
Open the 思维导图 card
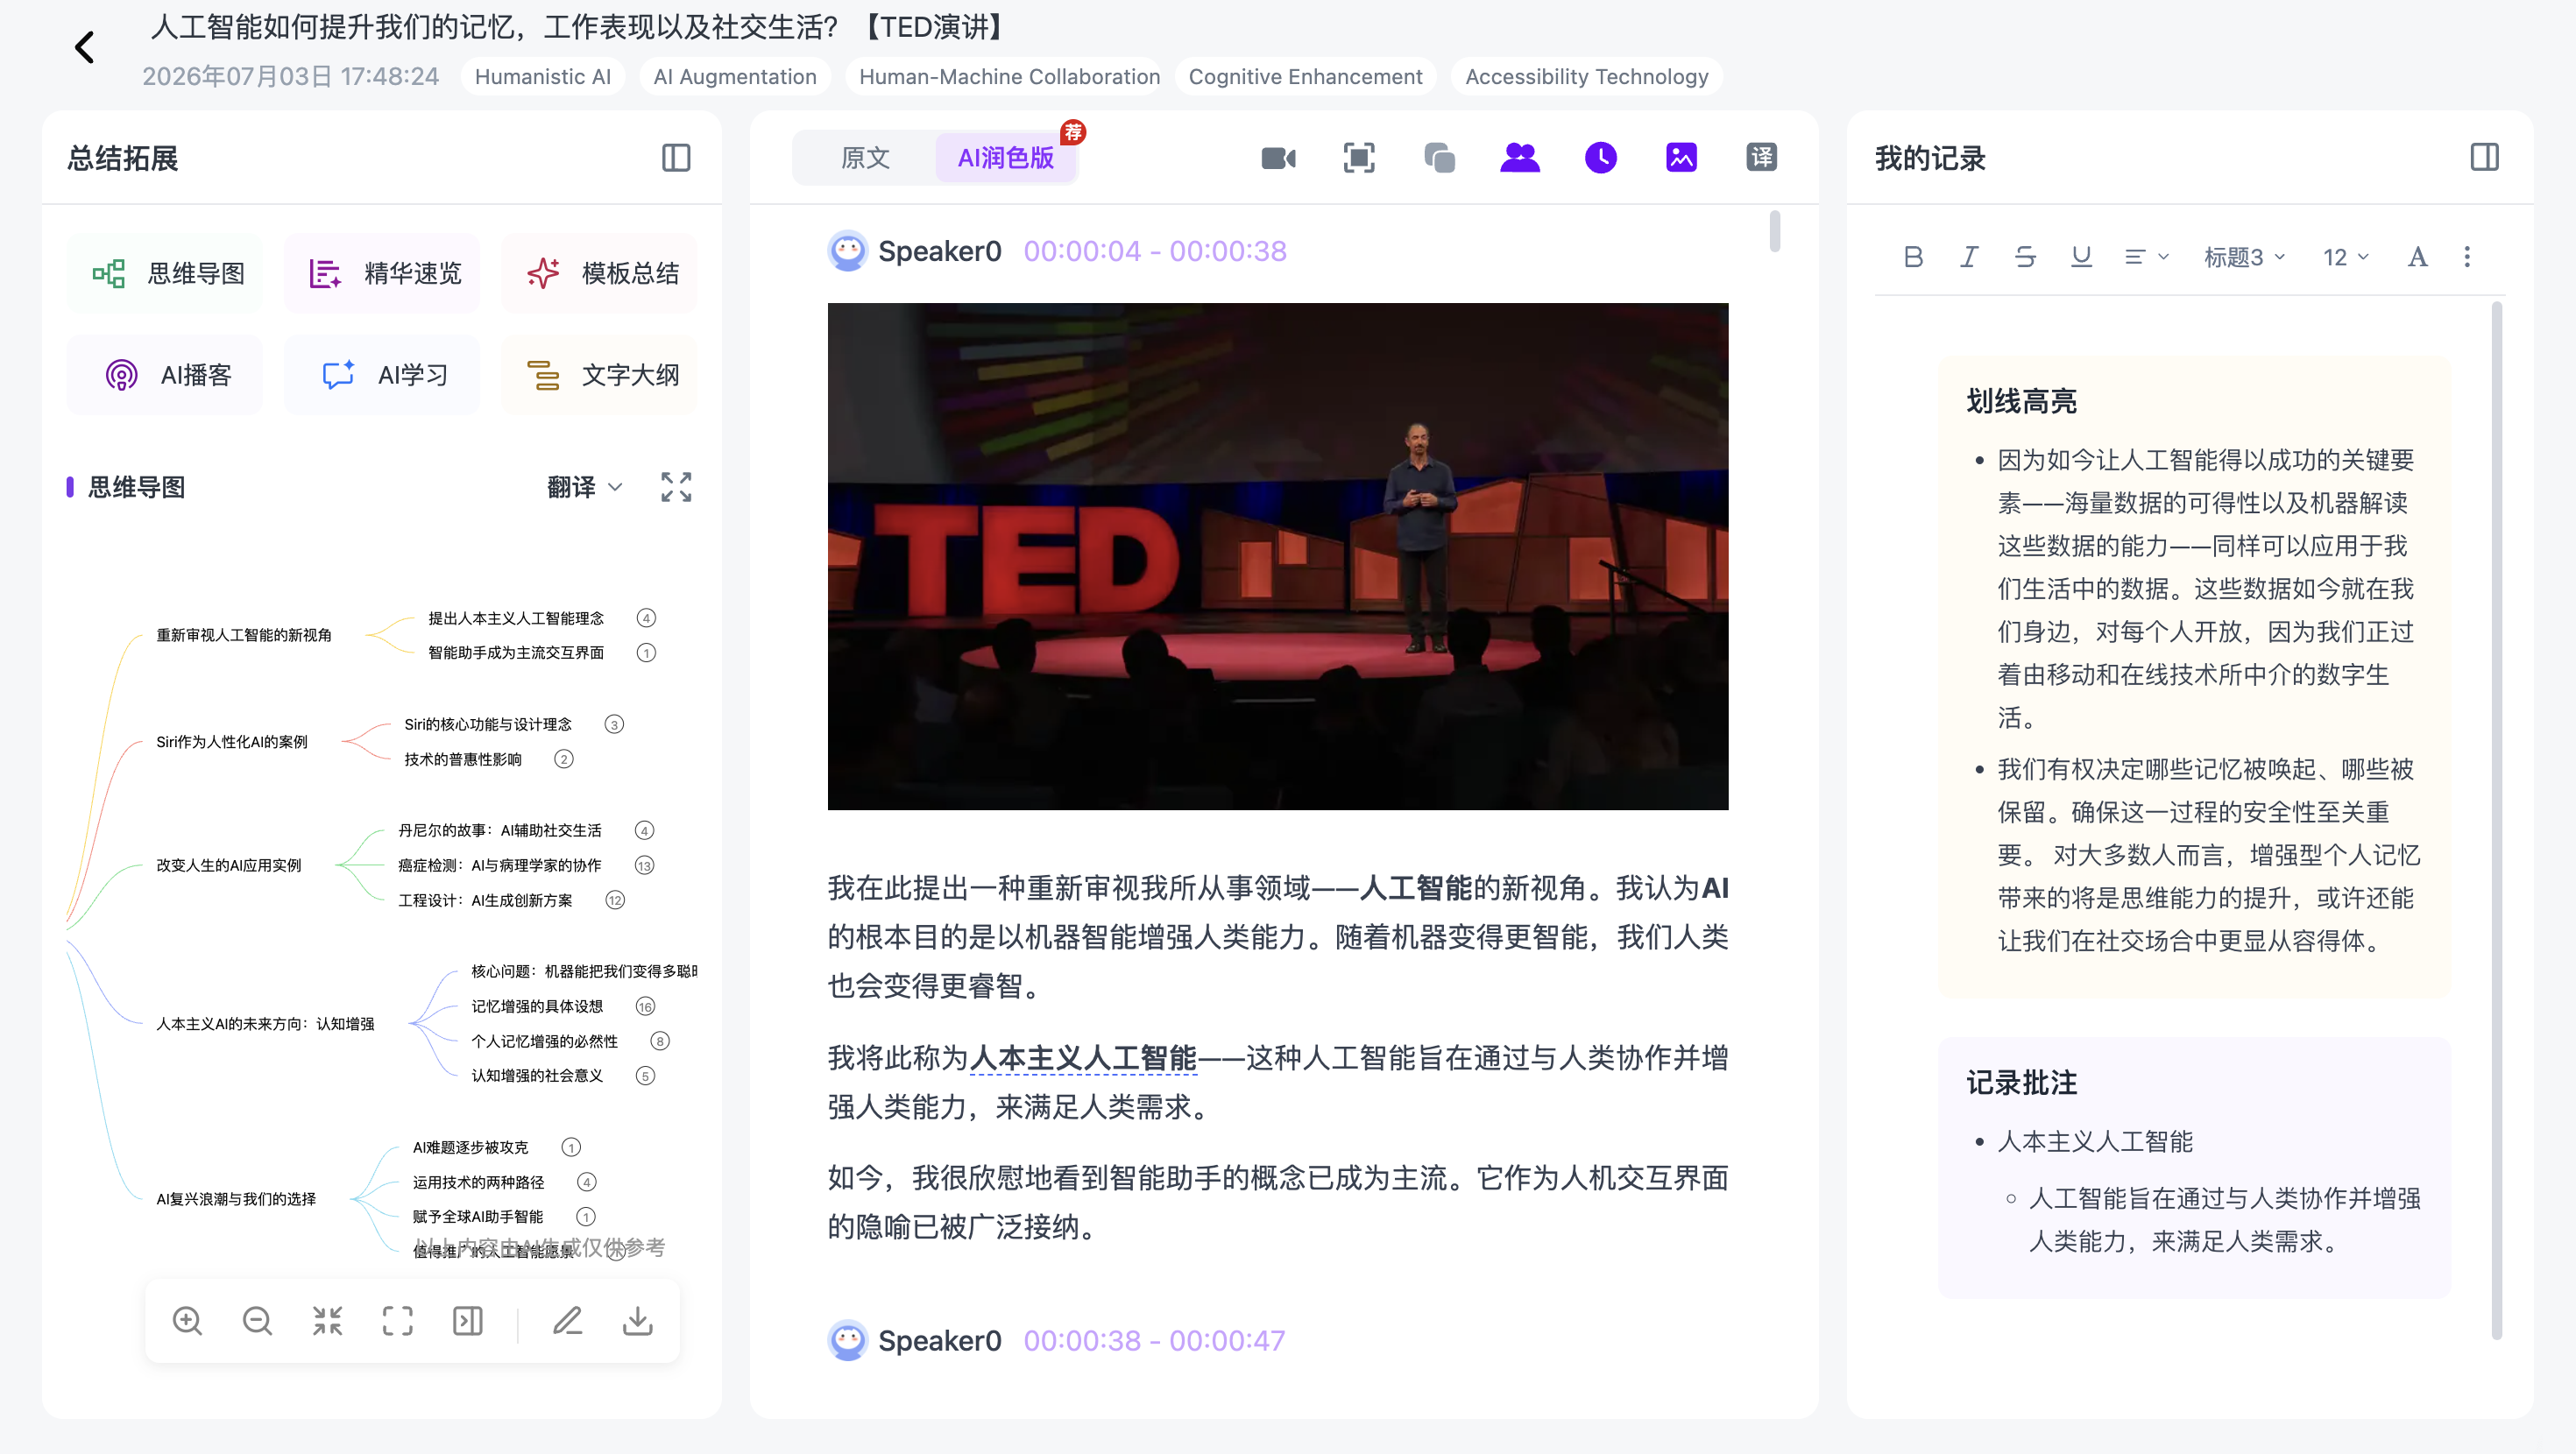(165, 273)
